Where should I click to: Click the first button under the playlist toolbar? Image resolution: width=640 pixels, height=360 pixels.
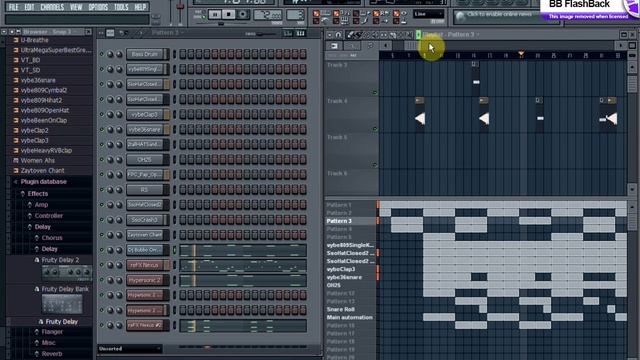pos(334,46)
